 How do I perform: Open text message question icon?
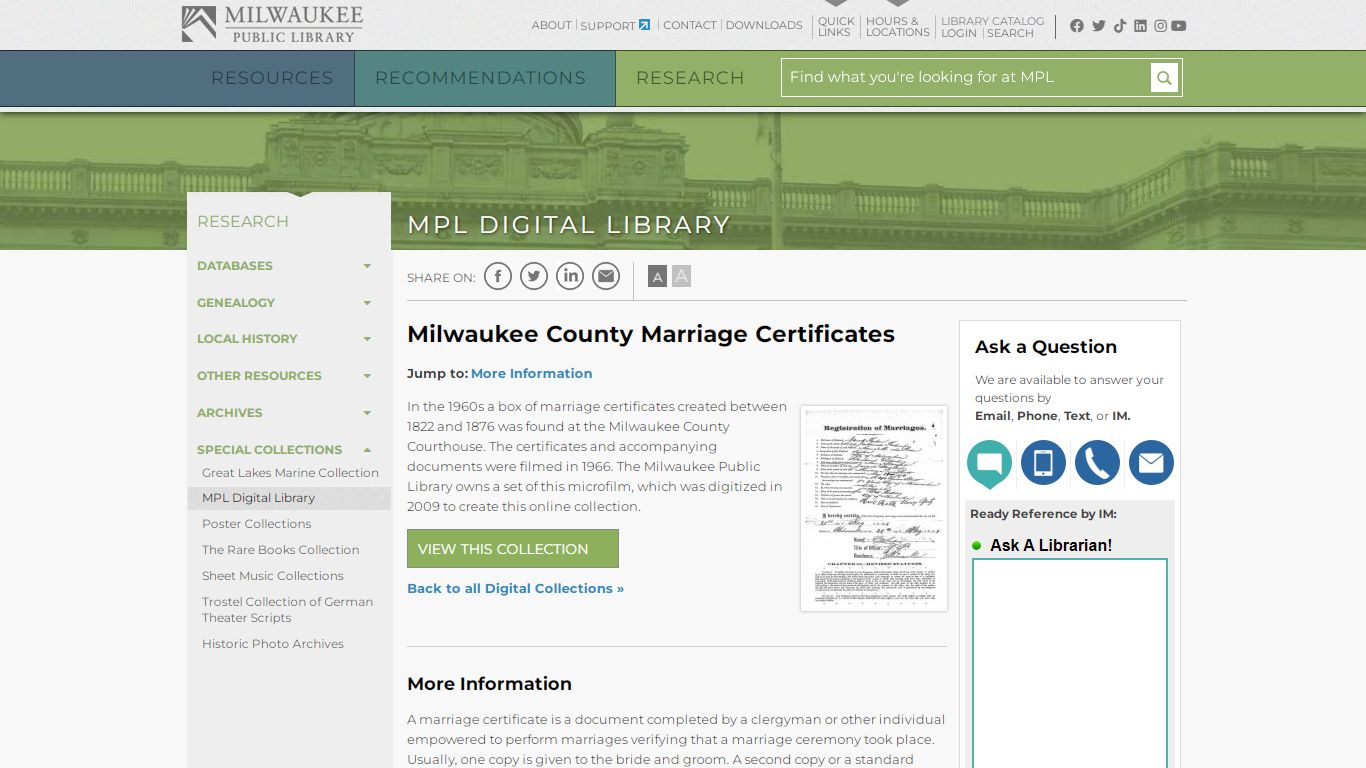point(1043,463)
